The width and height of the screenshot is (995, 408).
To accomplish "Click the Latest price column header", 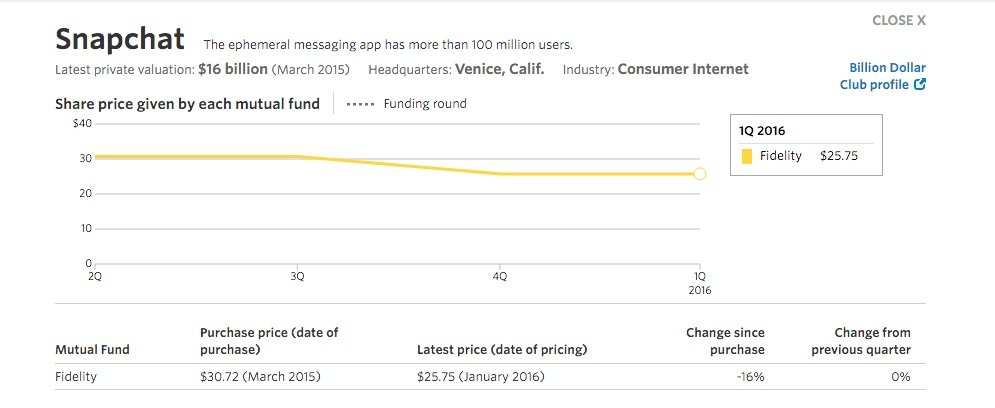I will click(501, 350).
